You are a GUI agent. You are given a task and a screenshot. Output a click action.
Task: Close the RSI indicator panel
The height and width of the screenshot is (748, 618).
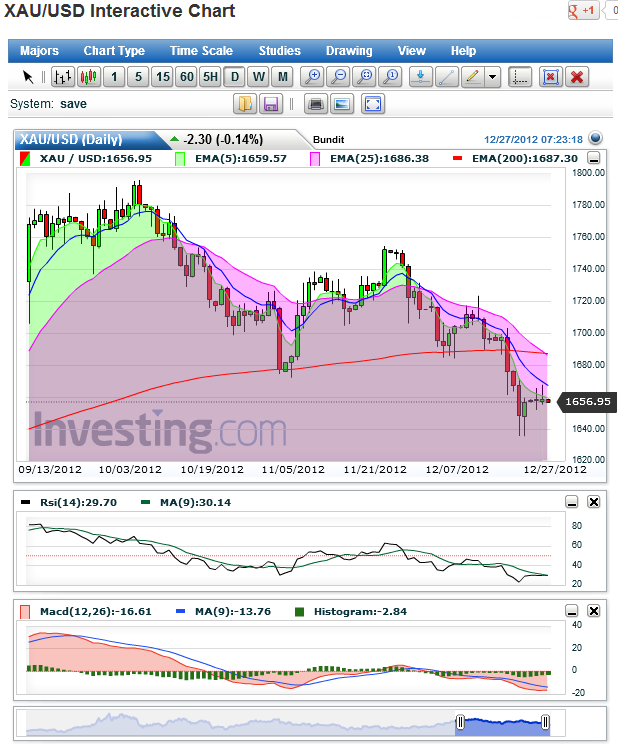point(593,502)
